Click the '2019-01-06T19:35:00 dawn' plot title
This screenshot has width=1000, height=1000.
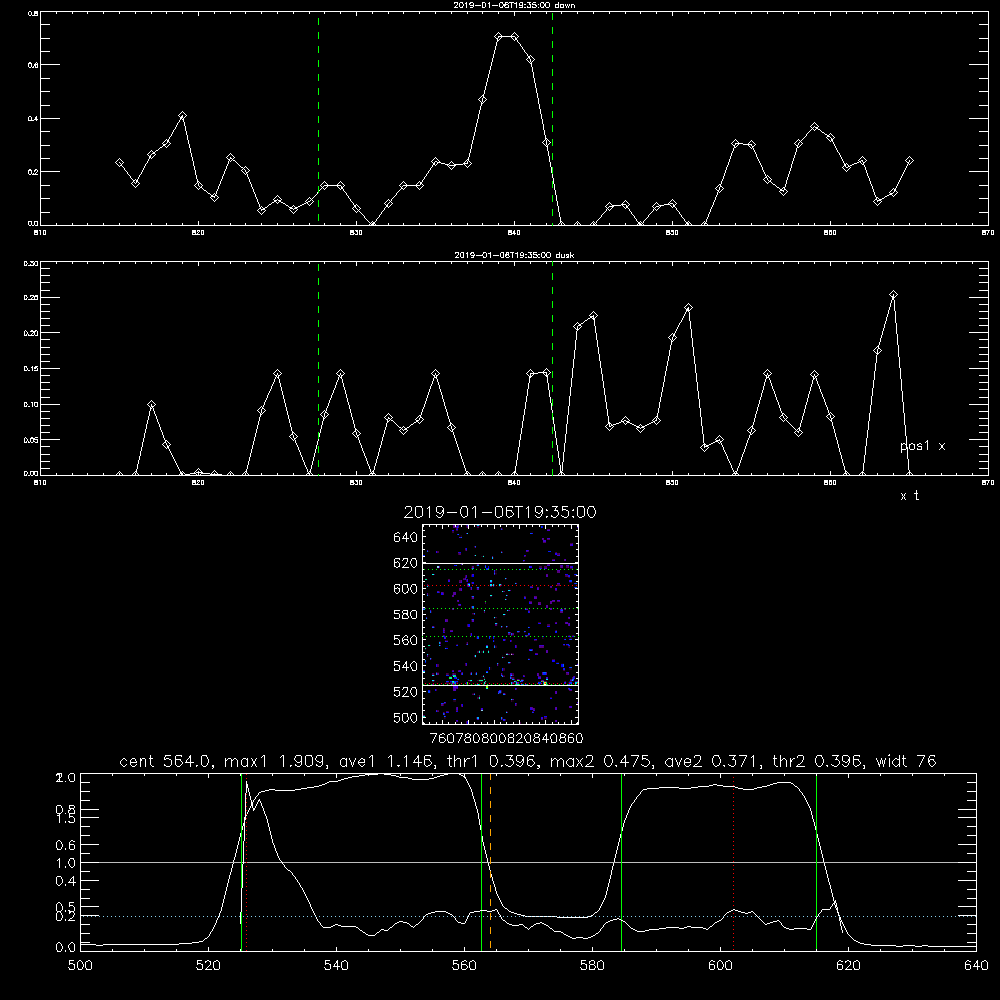tap(514, 5)
